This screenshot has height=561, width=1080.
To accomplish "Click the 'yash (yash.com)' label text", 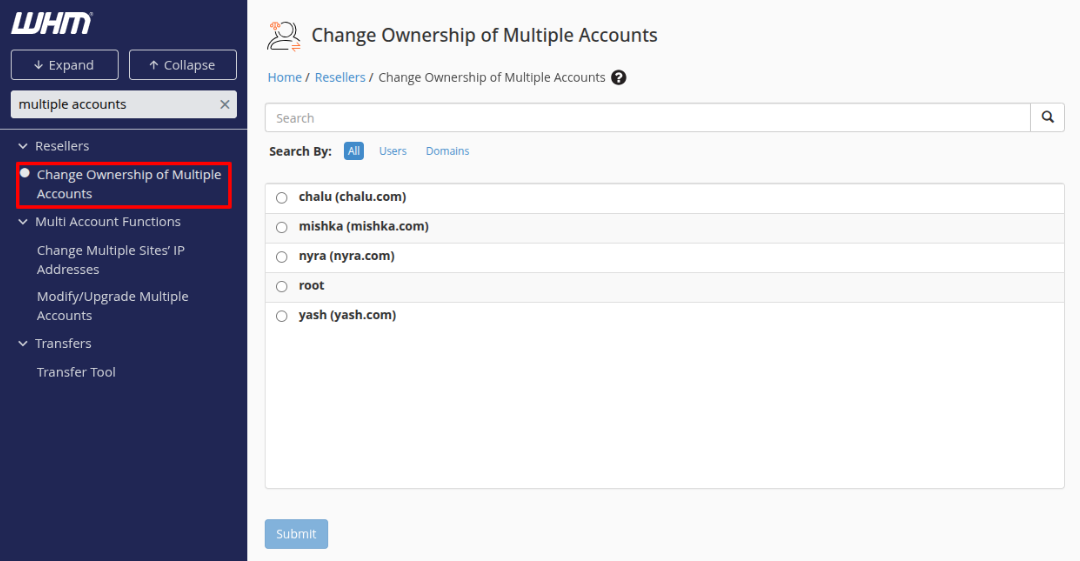I will point(347,316).
